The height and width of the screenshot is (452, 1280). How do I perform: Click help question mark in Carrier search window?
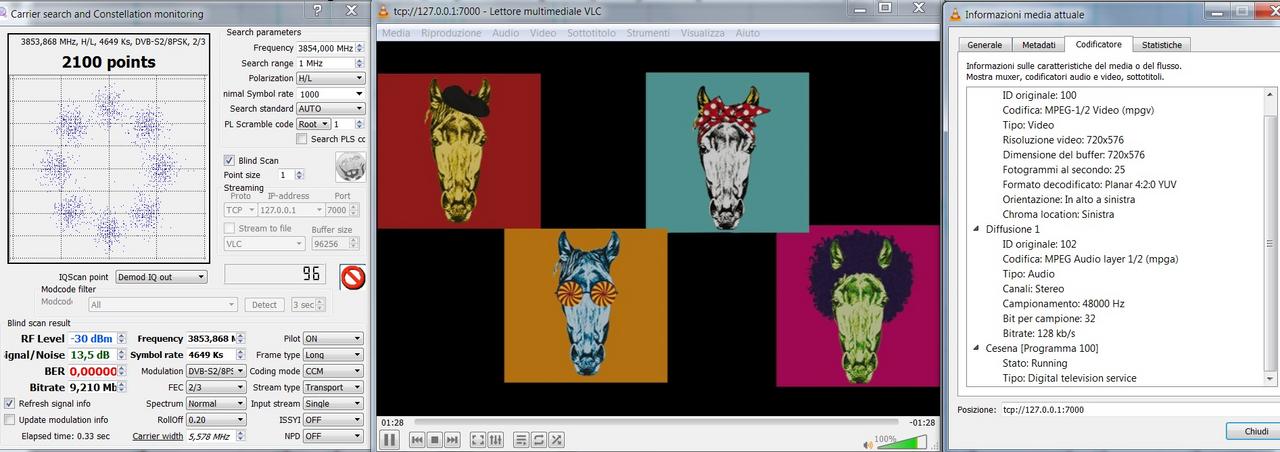click(317, 10)
